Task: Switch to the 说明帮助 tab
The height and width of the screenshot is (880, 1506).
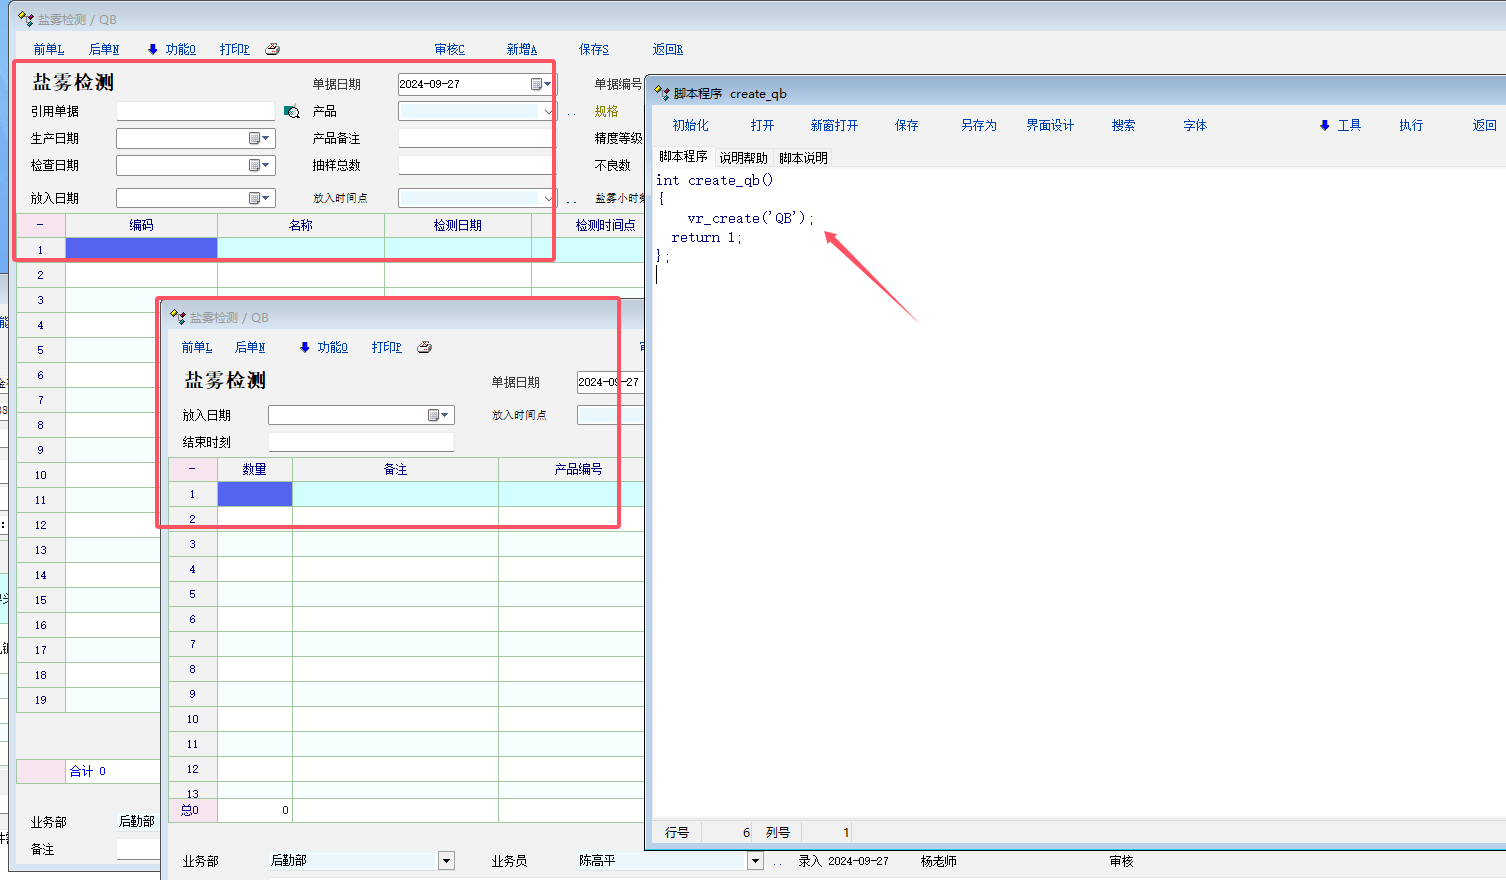Action: pos(743,158)
